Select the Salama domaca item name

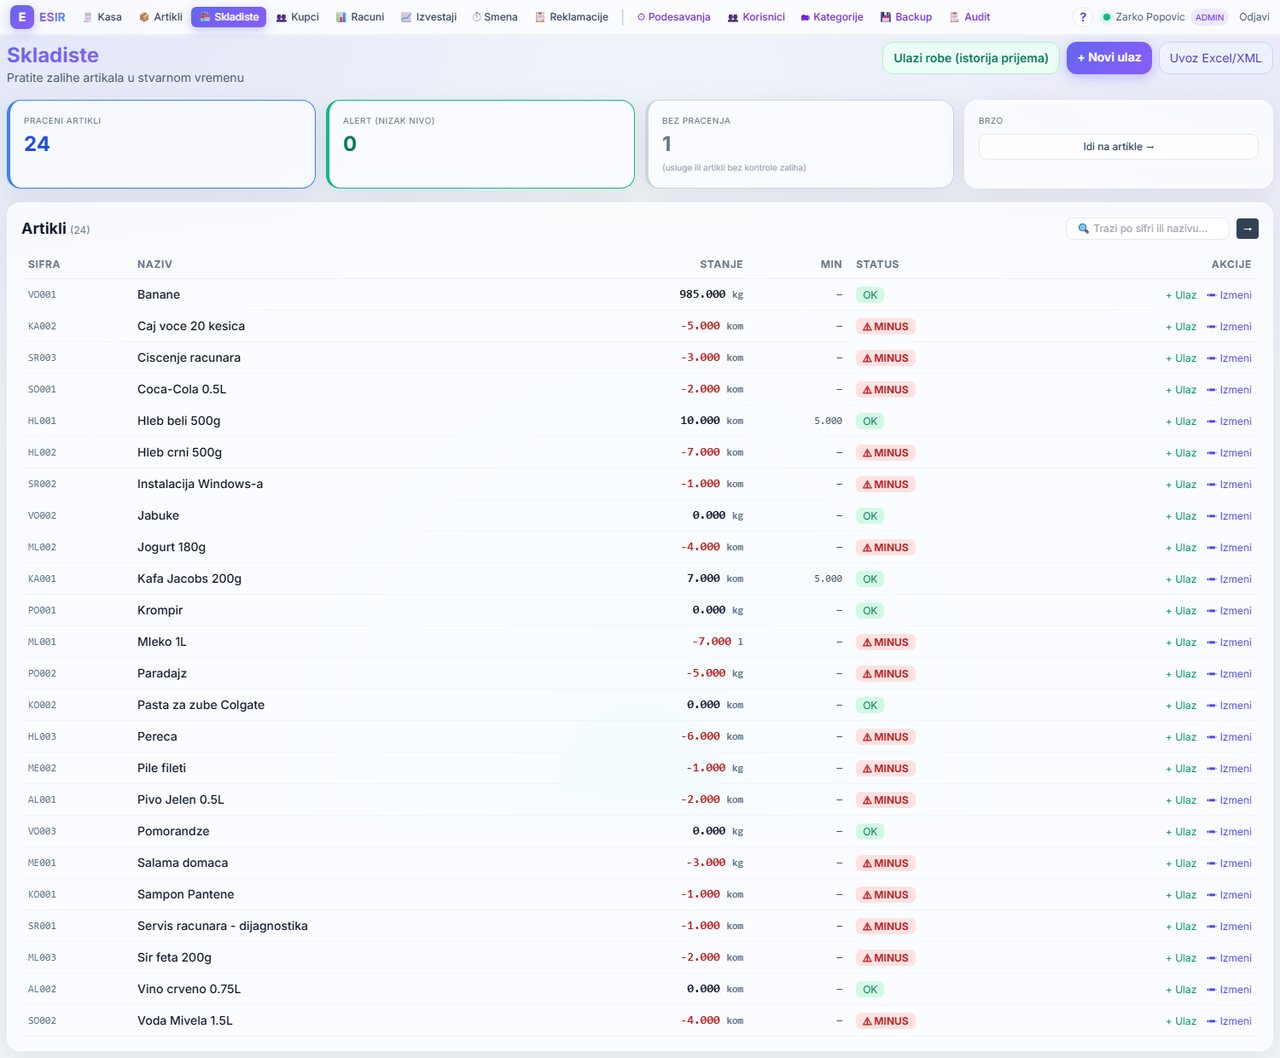point(183,863)
